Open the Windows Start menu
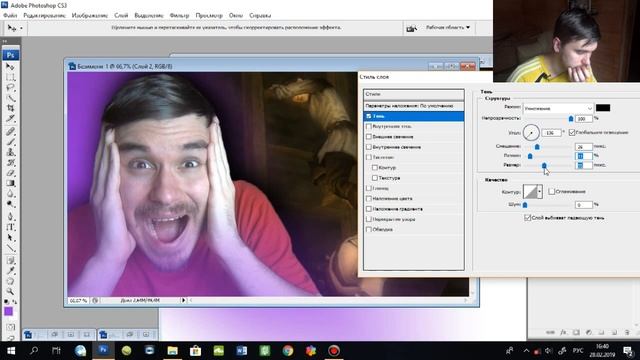The height and width of the screenshot is (360, 640). 11,351
